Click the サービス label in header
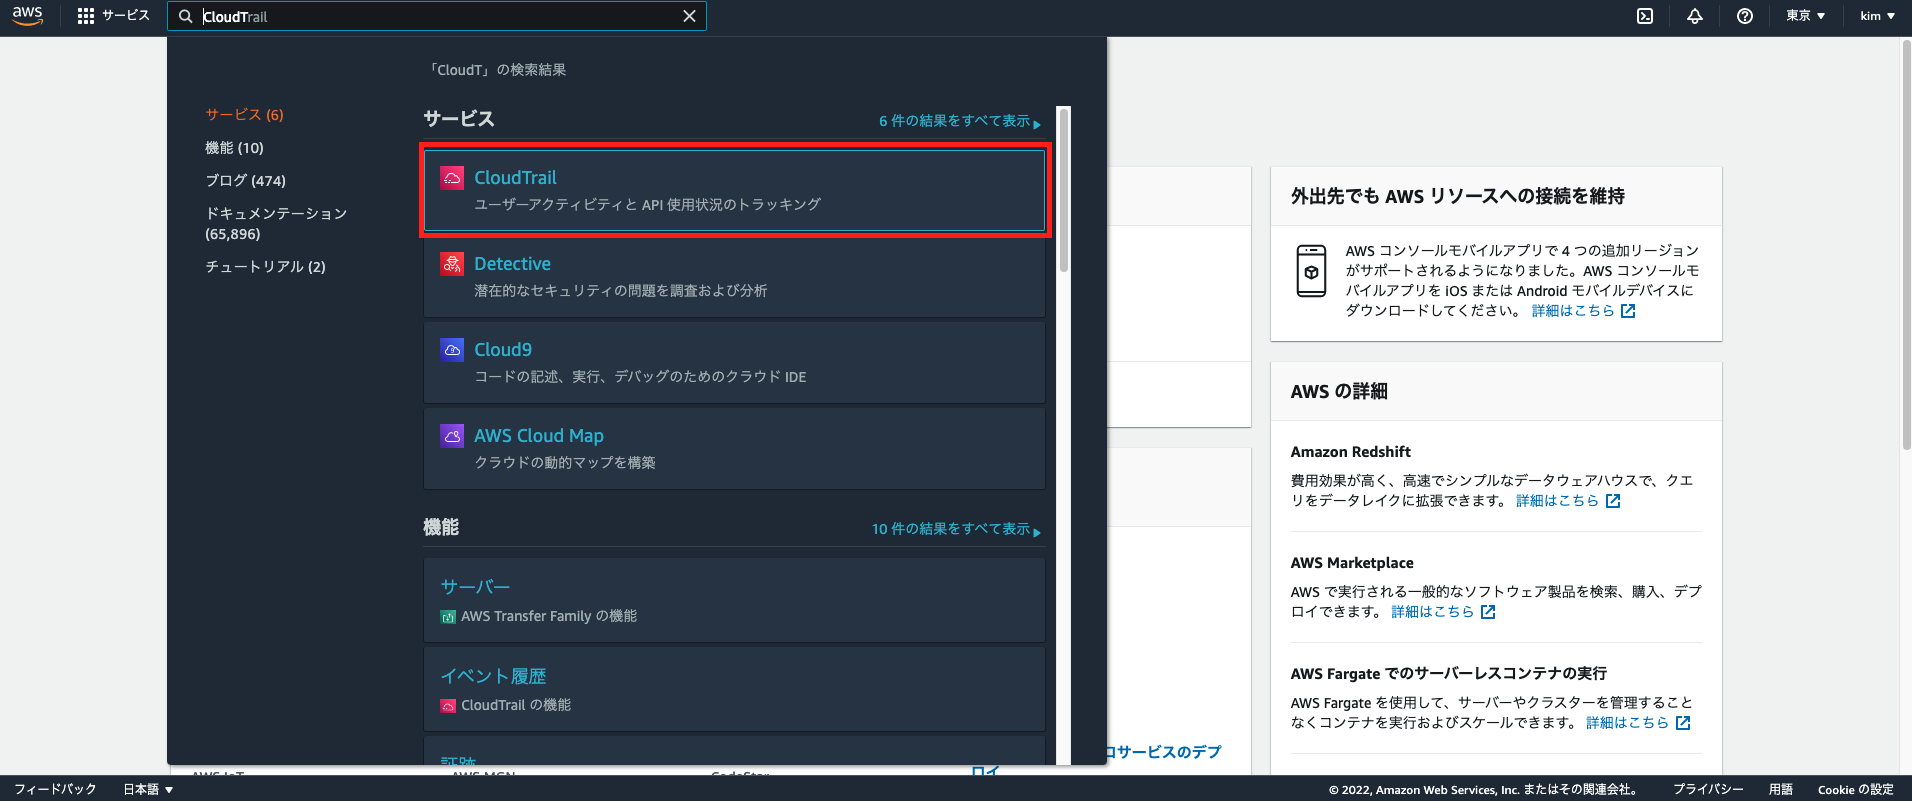 click(126, 16)
